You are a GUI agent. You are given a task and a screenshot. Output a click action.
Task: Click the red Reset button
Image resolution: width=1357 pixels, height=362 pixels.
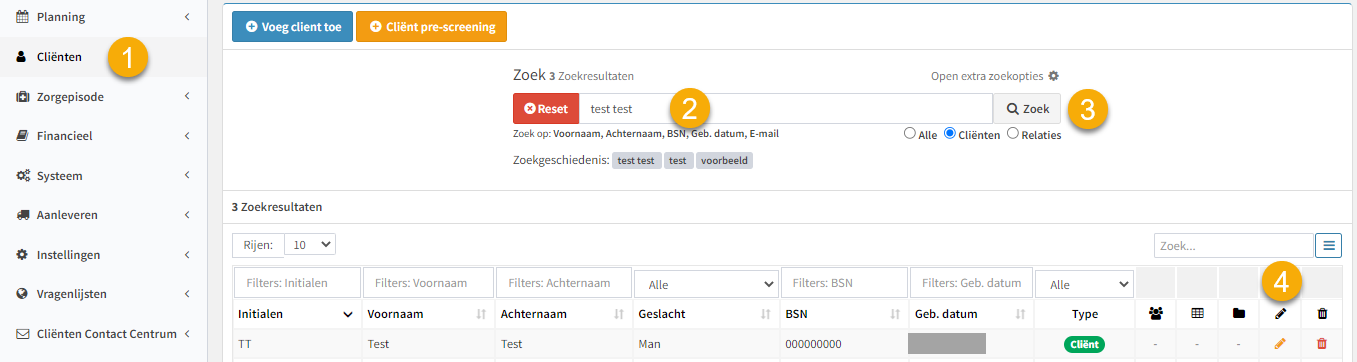click(546, 109)
